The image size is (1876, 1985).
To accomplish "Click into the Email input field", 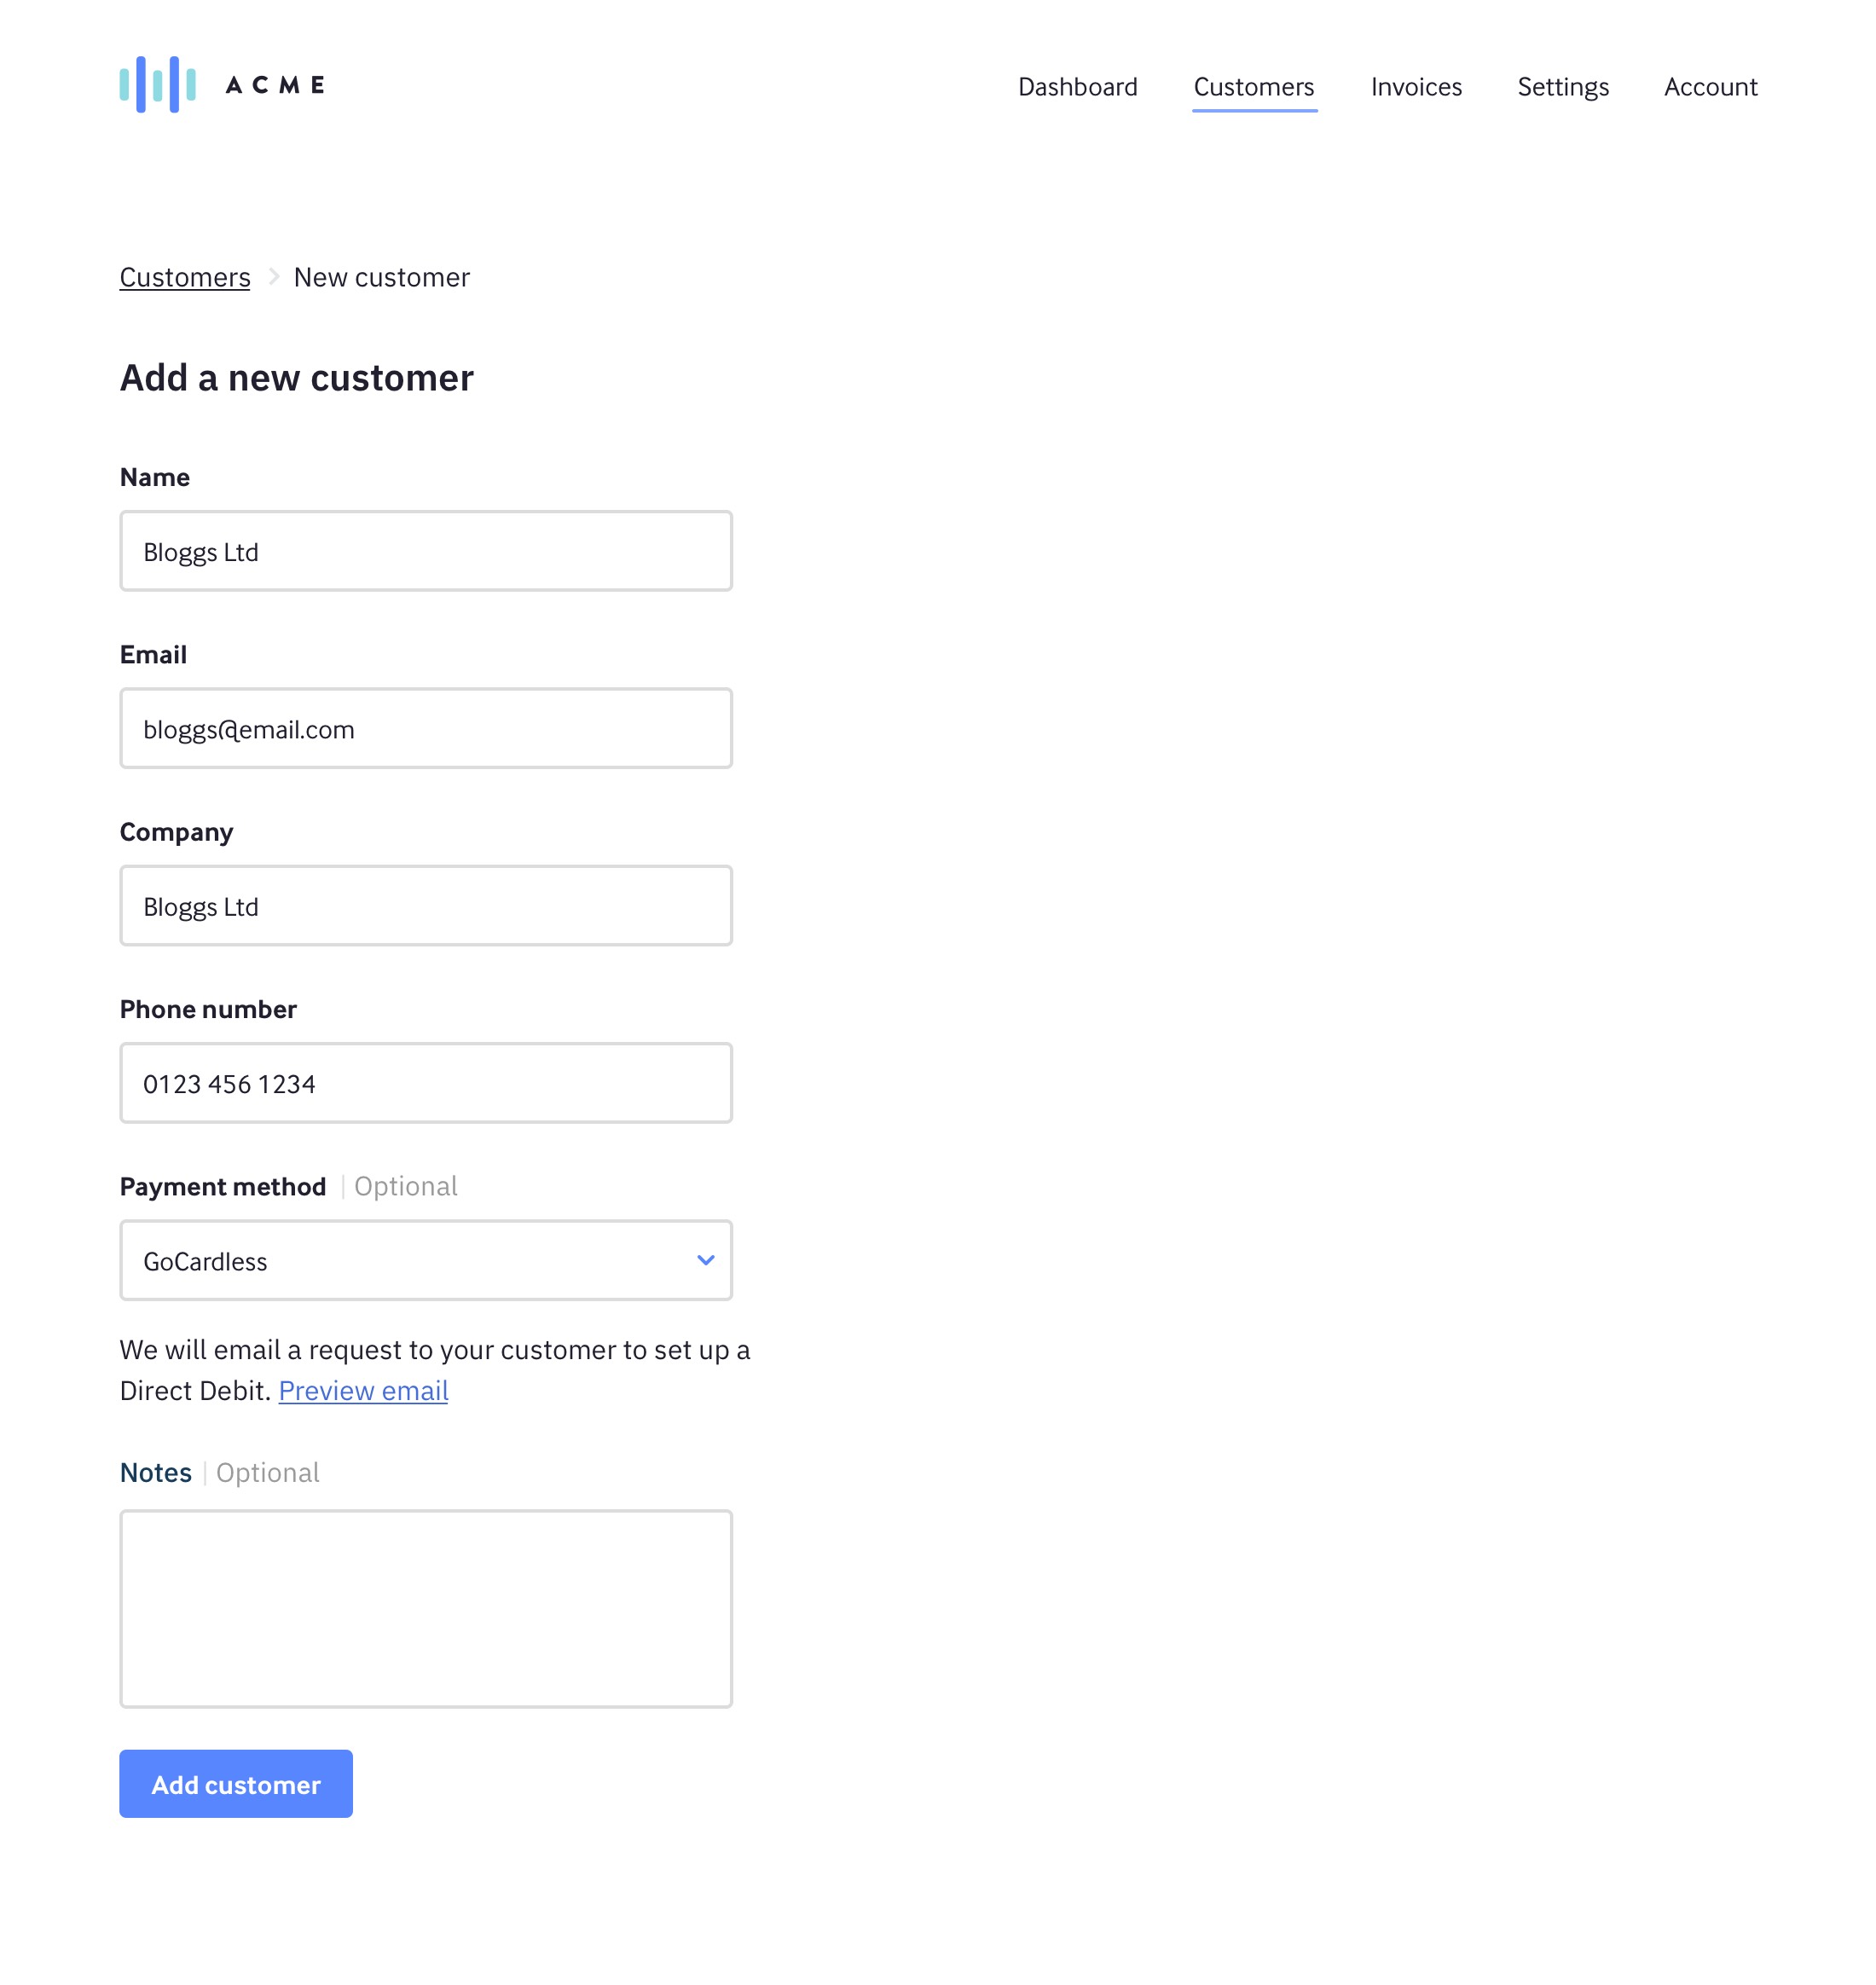I will coord(426,728).
